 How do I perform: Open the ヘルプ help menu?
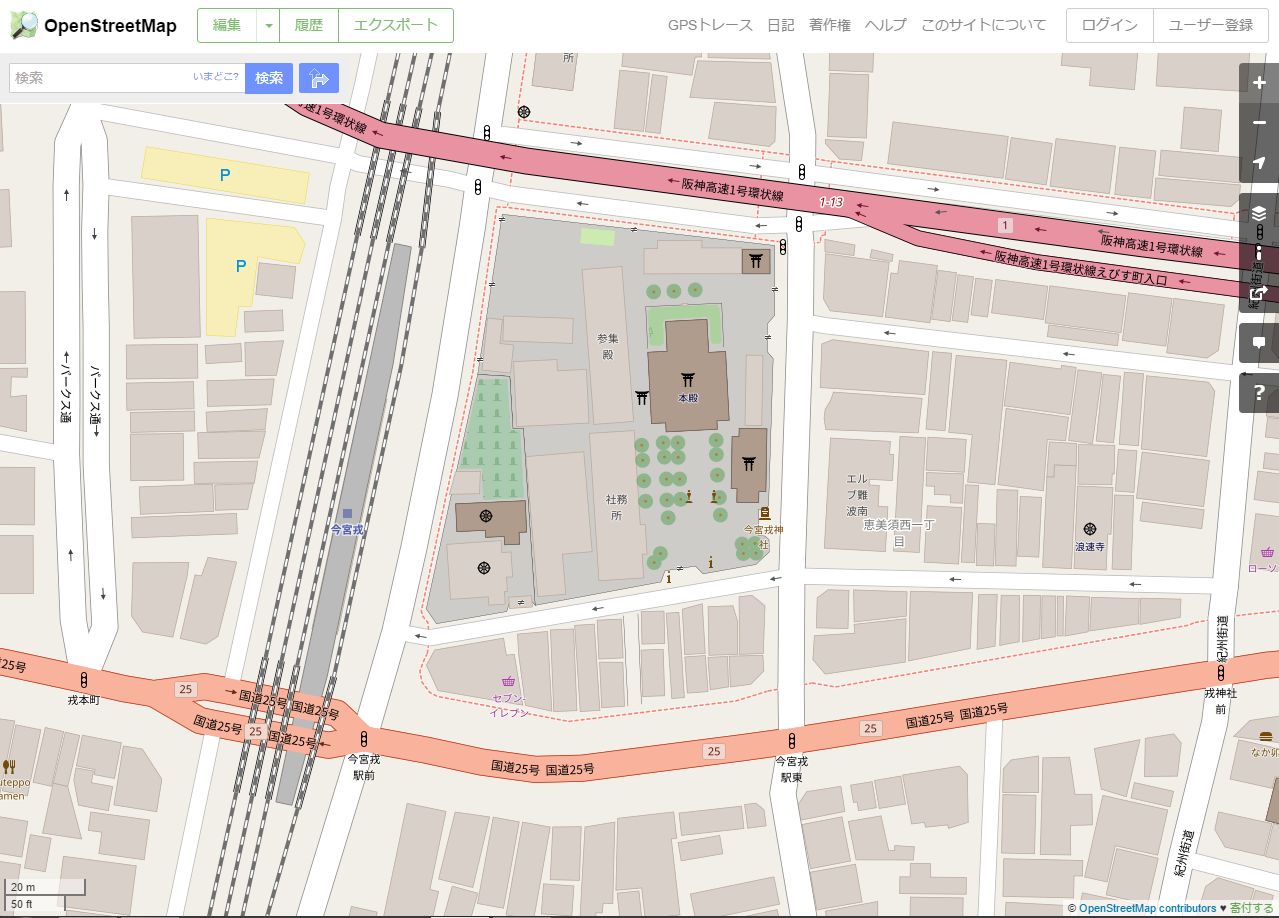(x=886, y=25)
